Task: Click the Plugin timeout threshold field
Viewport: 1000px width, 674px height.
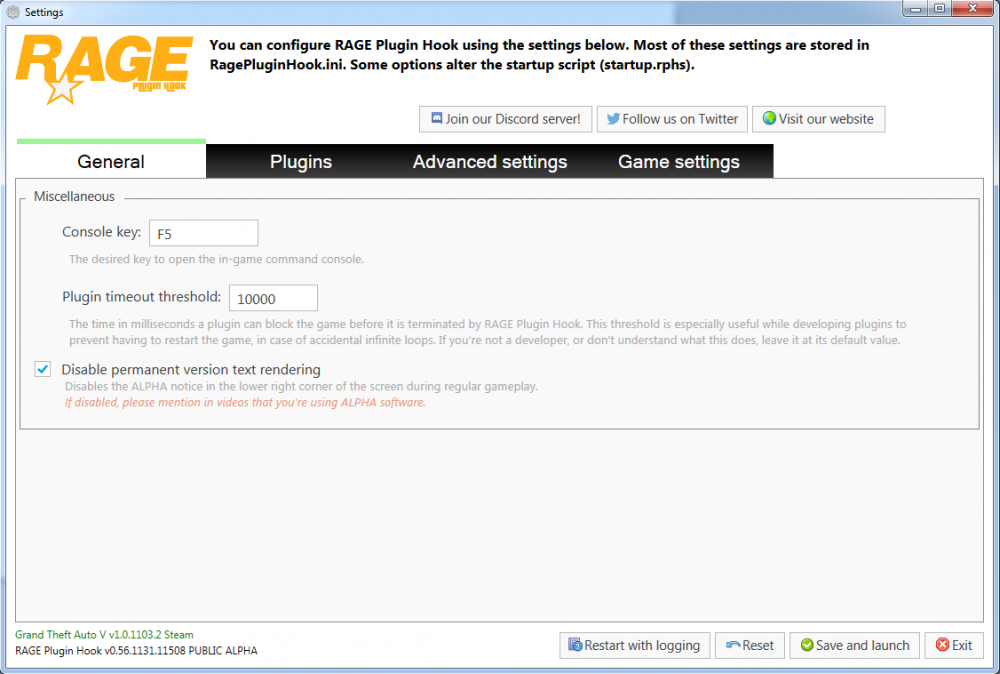Action: pos(273,298)
